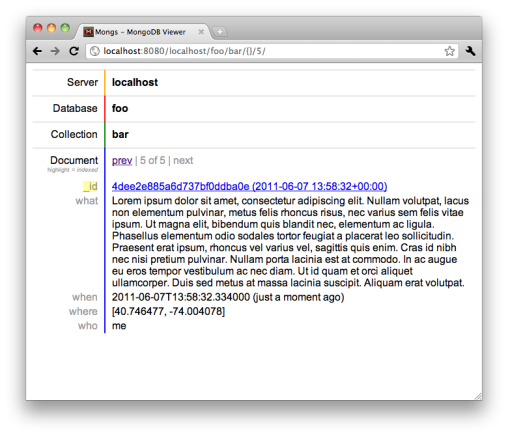The width and height of the screenshot is (508, 436).
Task: Reload the page with the refresh icon
Action: tap(74, 51)
